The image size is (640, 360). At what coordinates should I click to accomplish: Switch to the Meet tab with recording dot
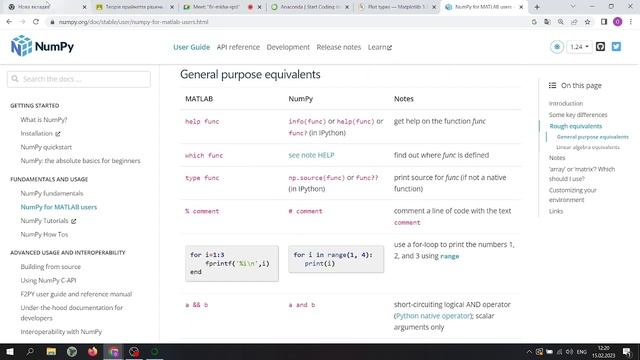219,7
